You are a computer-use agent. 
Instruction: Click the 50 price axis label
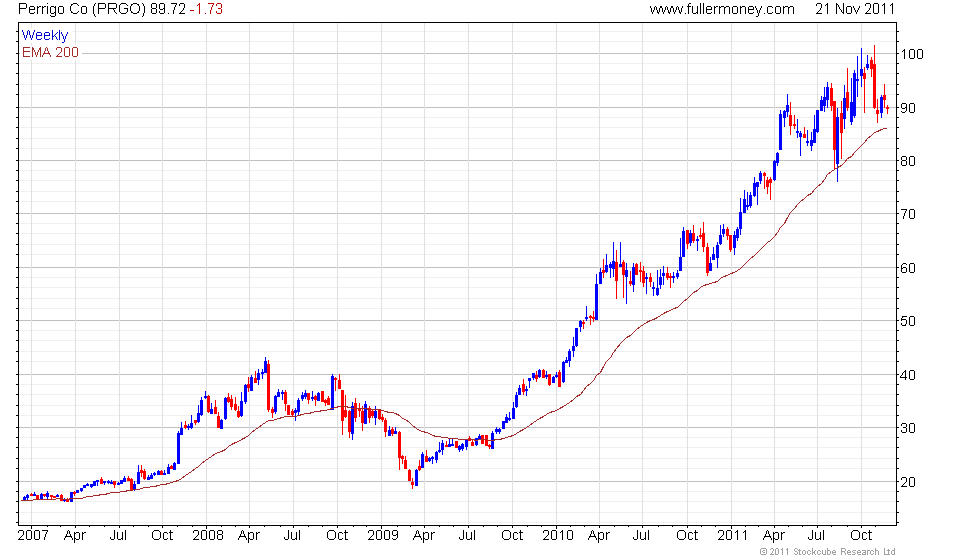tap(908, 321)
